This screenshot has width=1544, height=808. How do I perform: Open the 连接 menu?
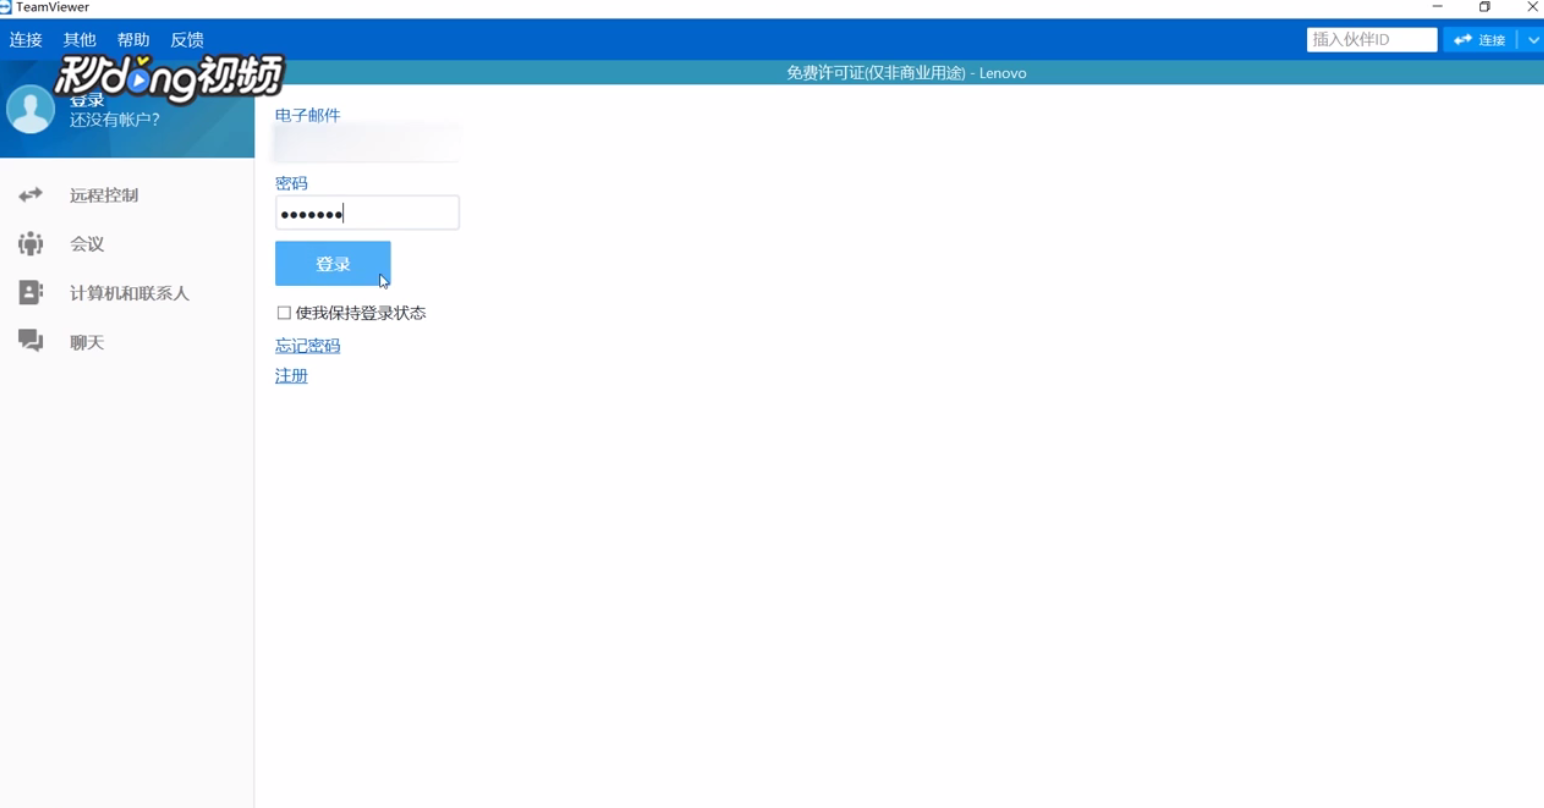coord(26,40)
